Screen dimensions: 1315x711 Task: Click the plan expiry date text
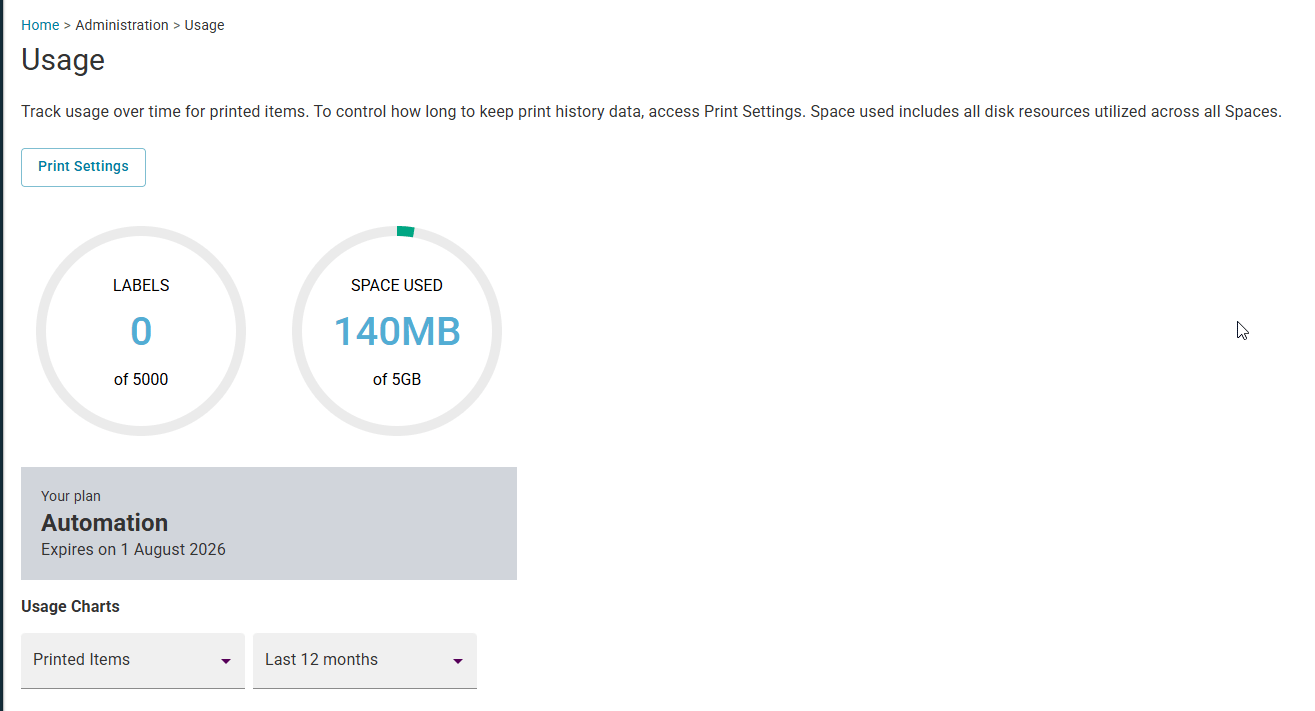(133, 549)
